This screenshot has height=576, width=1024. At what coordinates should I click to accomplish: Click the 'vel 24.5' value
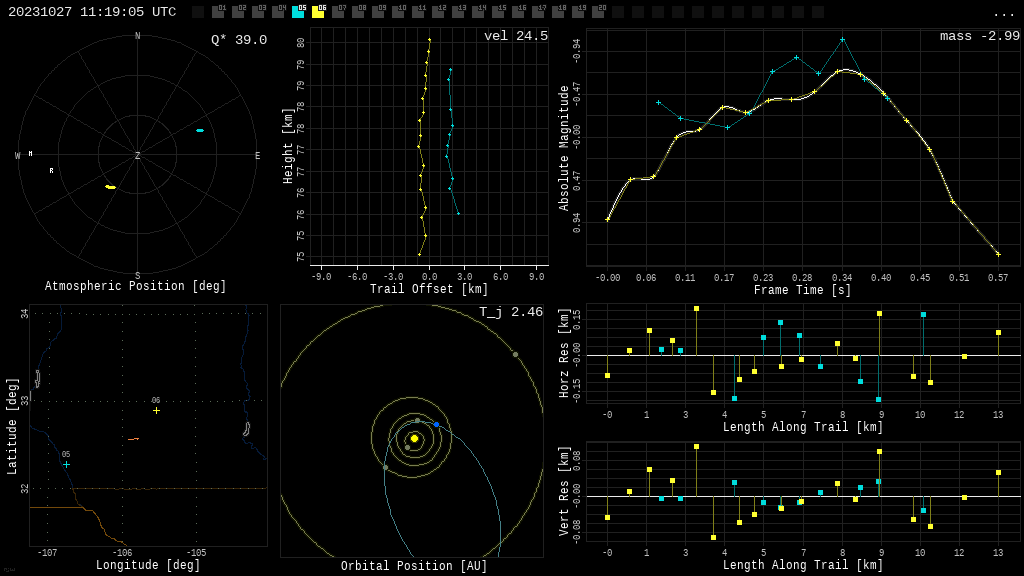pos(516,36)
